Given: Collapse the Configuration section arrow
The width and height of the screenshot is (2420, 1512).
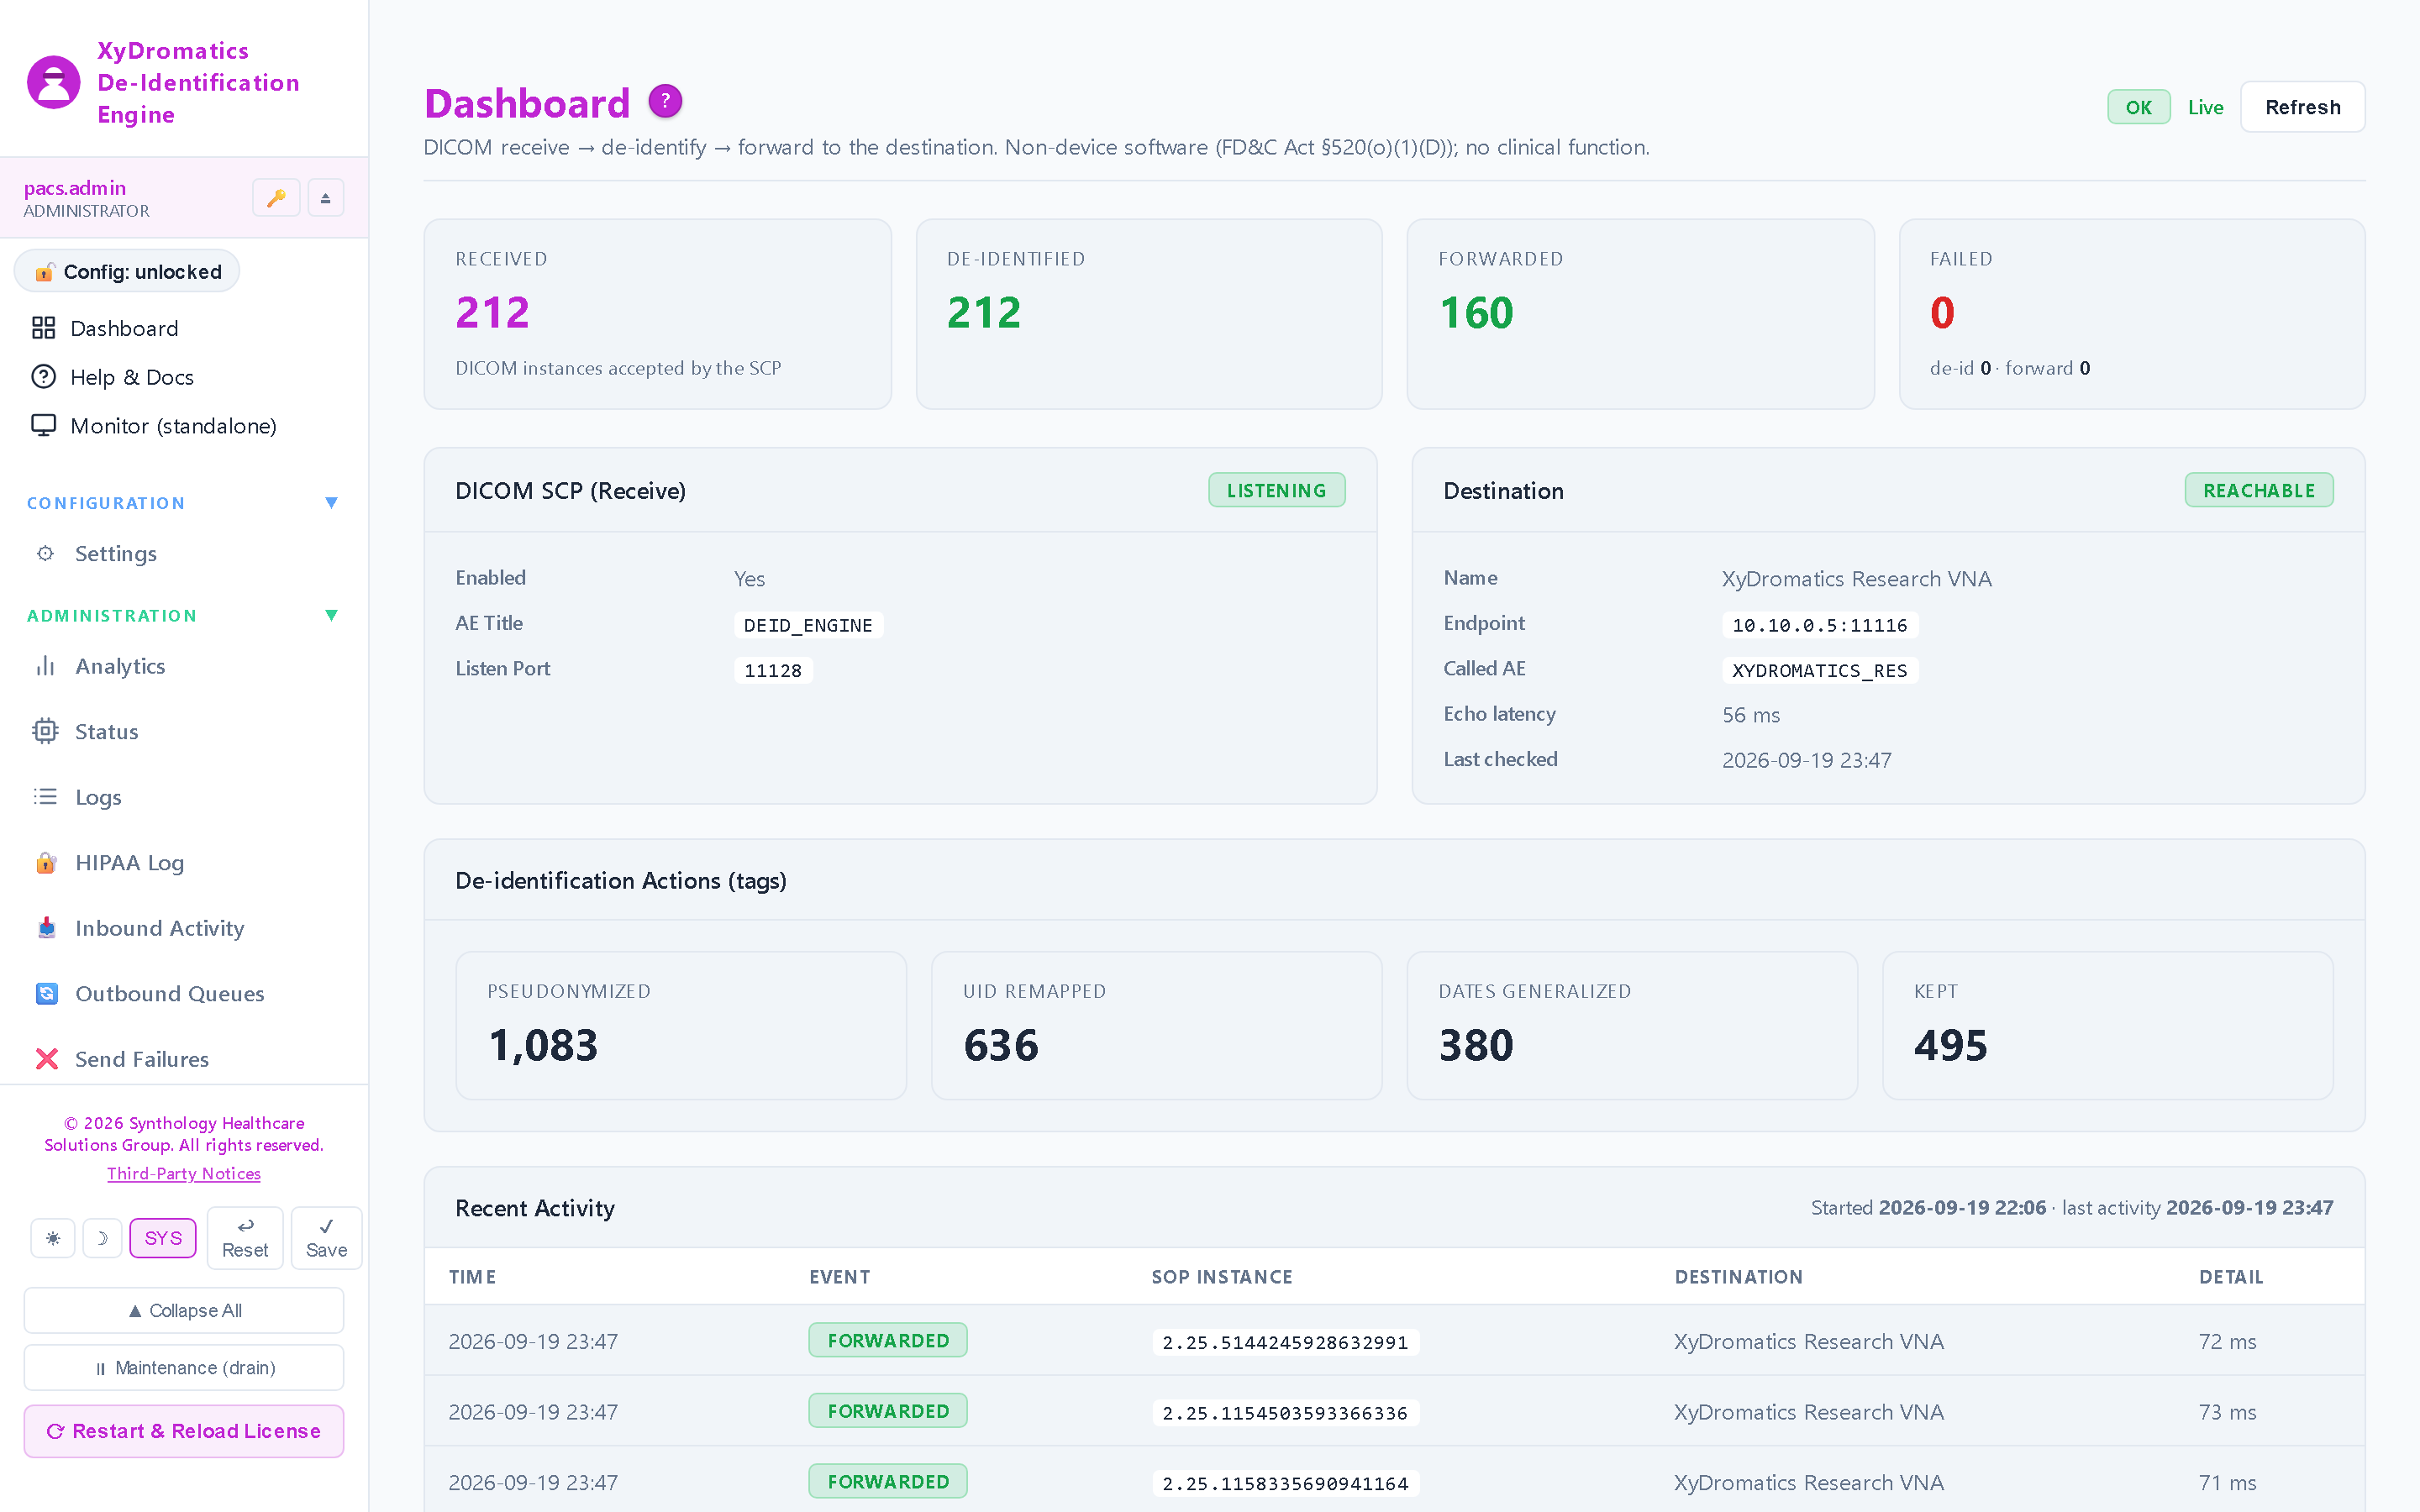Looking at the screenshot, I should pos(332,503).
